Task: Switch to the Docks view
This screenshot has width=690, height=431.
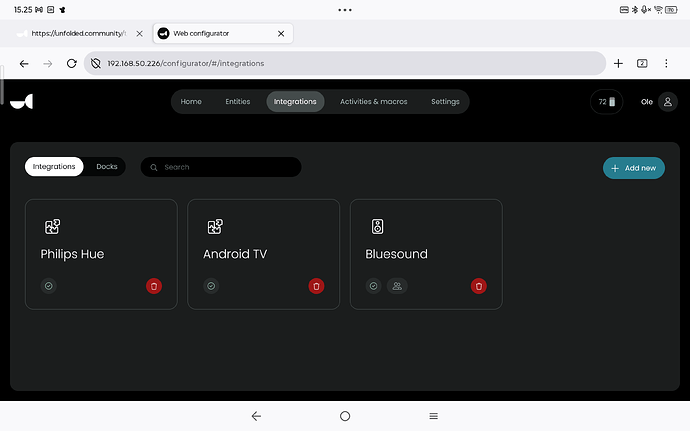Action: pos(107,167)
